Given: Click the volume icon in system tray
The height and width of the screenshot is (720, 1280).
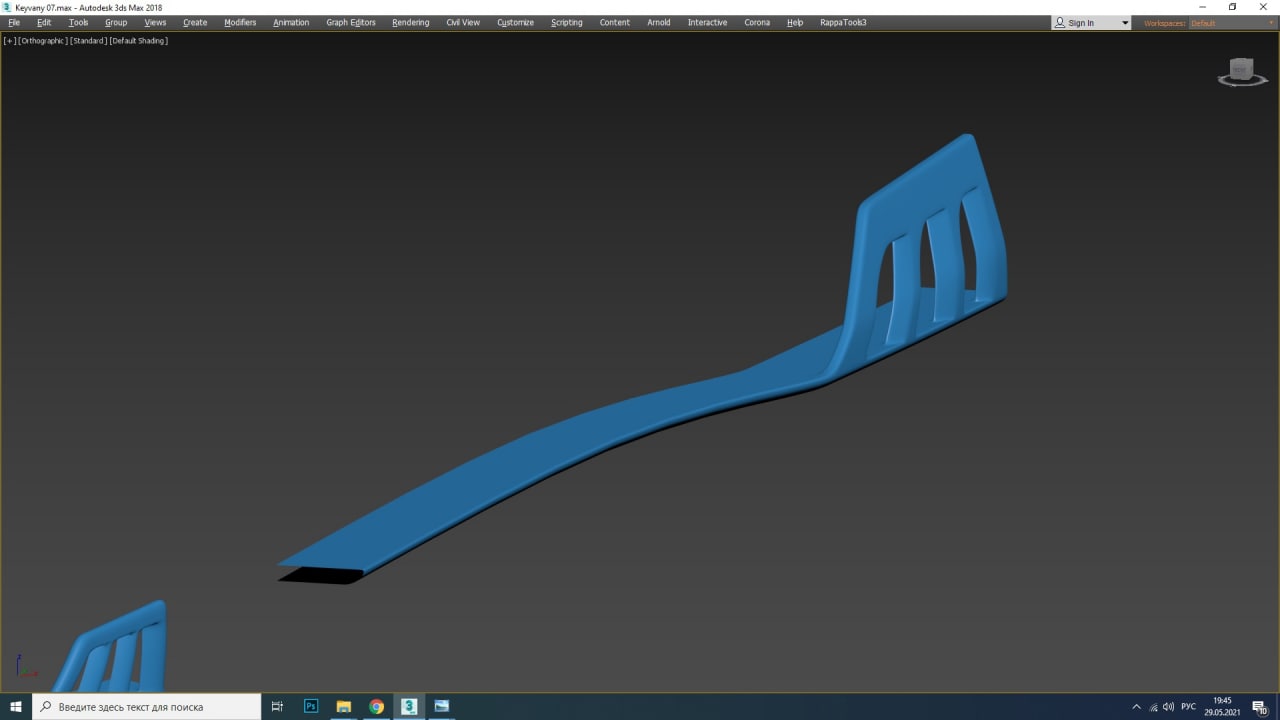Looking at the screenshot, I should coord(1168,707).
